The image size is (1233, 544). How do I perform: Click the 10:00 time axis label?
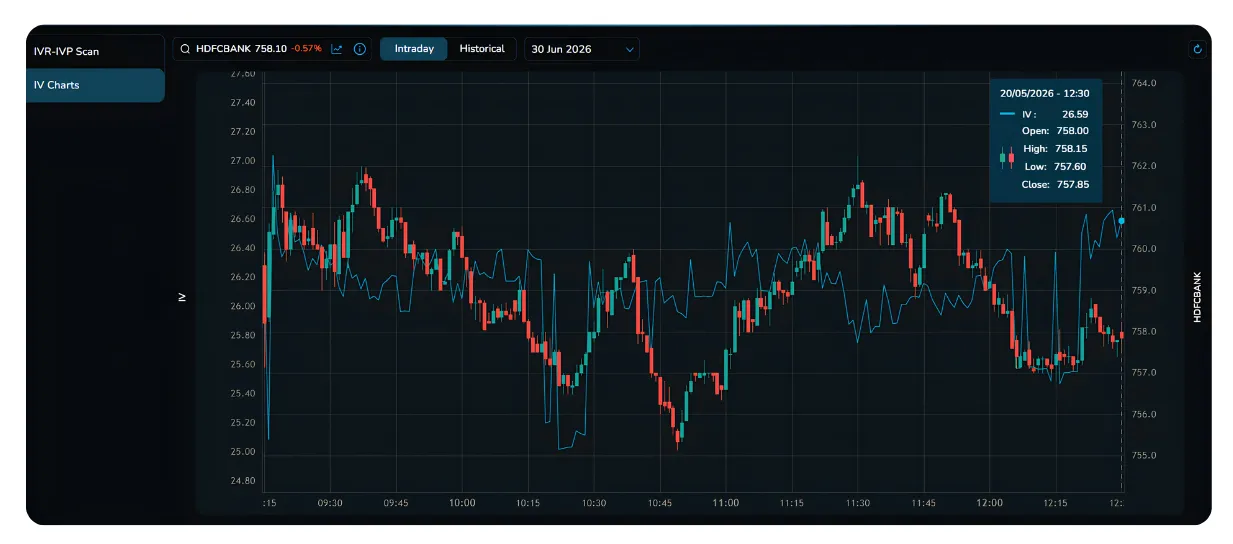(462, 503)
